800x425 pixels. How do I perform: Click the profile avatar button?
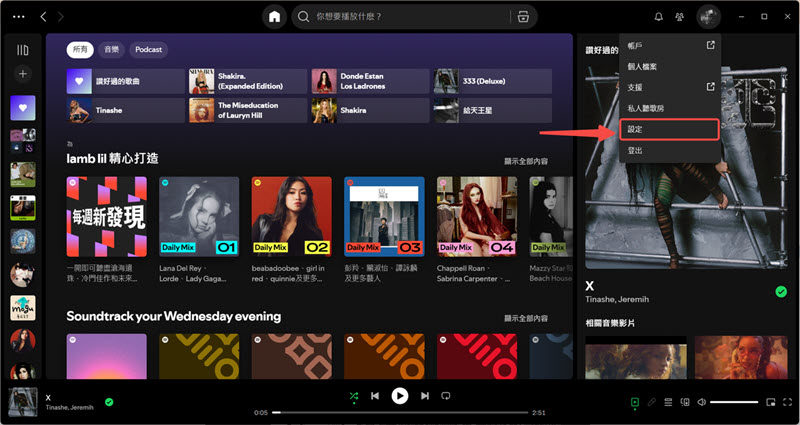(x=709, y=17)
